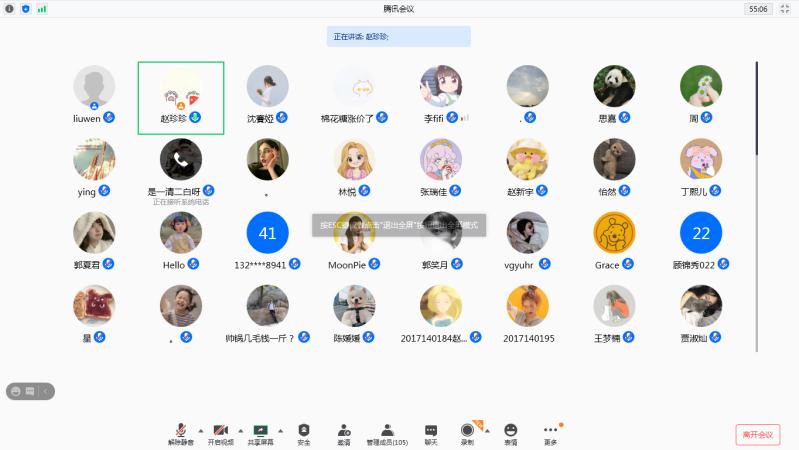This screenshot has width=799, height=450.
Task: Open the 更多 more options menu
Action: [550, 432]
